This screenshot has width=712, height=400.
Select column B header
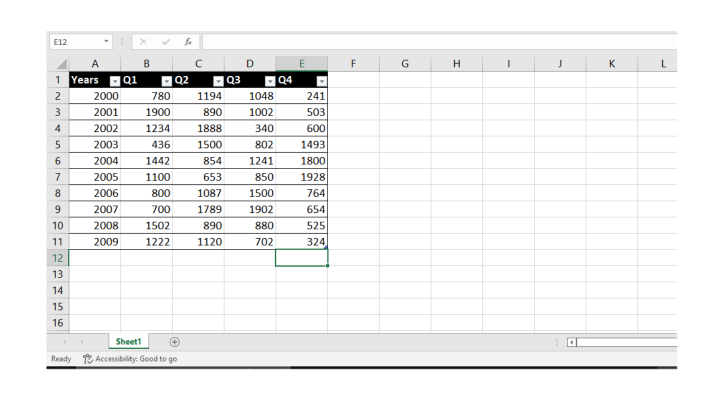[147, 64]
